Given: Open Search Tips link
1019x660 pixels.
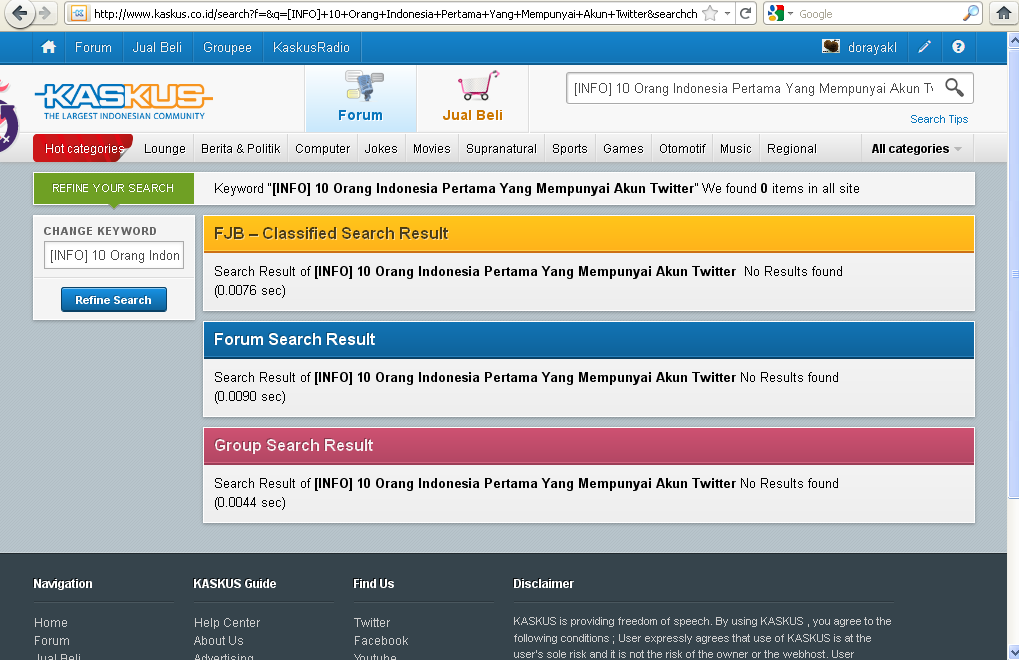Looking at the screenshot, I should 939,119.
